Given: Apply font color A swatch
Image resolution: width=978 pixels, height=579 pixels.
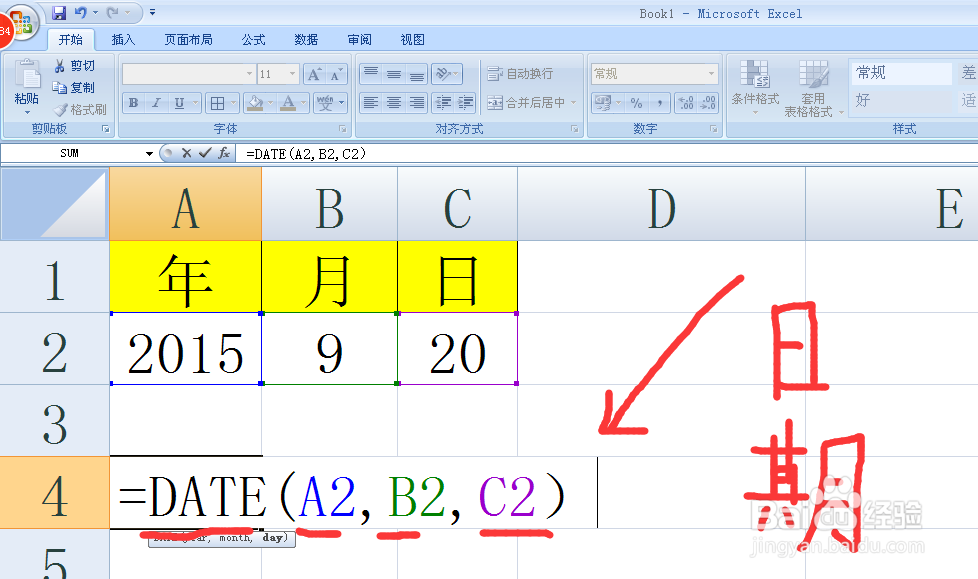Looking at the screenshot, I should click(x=288, y=103).
